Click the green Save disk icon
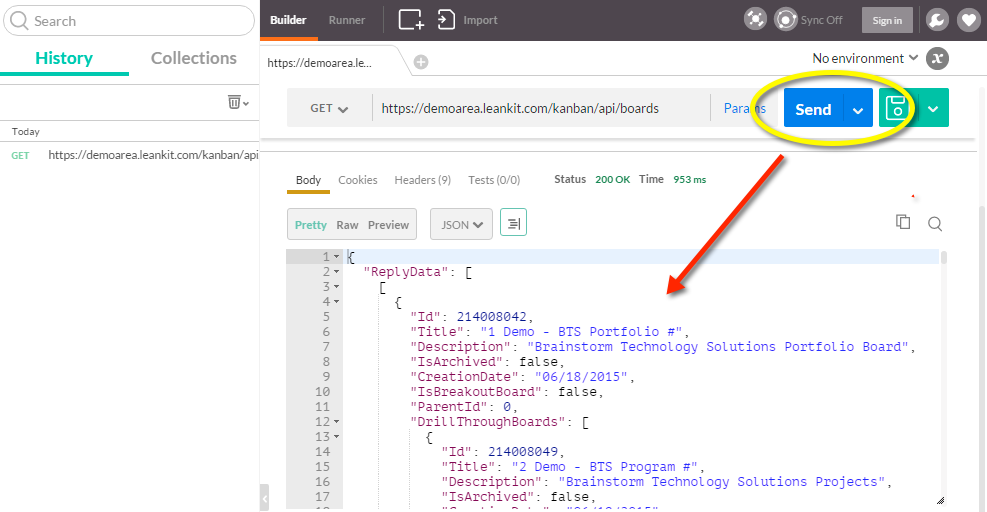This screenshot has height=512, width=987. (x=898, y=108)
